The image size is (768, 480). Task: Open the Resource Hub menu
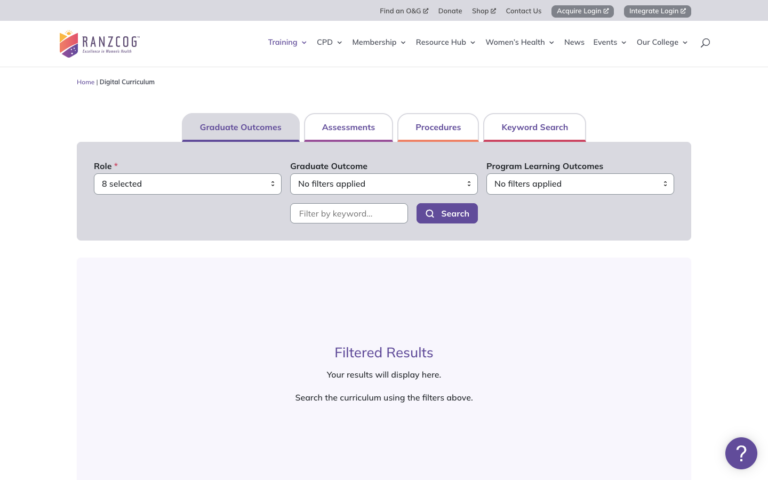(x=445, y=43)
